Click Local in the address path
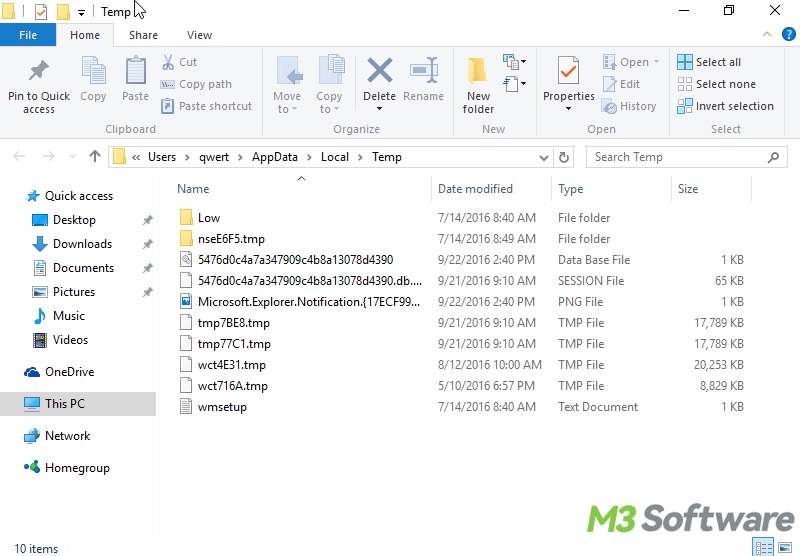Screen dimensions: 800x556 click(x=335, y=157)
